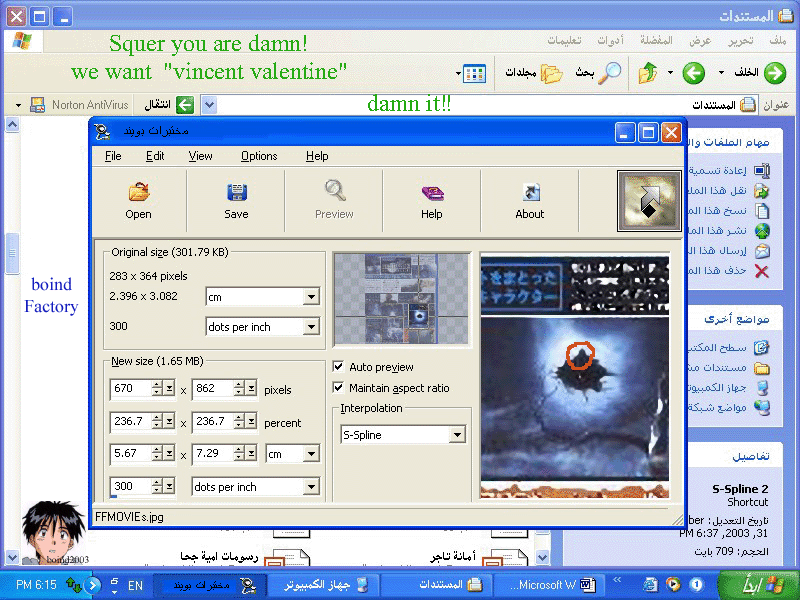Image resolution: width=800 pixels, height=600 pixels.
Task: Click the navigator thumbnail overview image
Action: click(x=402, y=299)
